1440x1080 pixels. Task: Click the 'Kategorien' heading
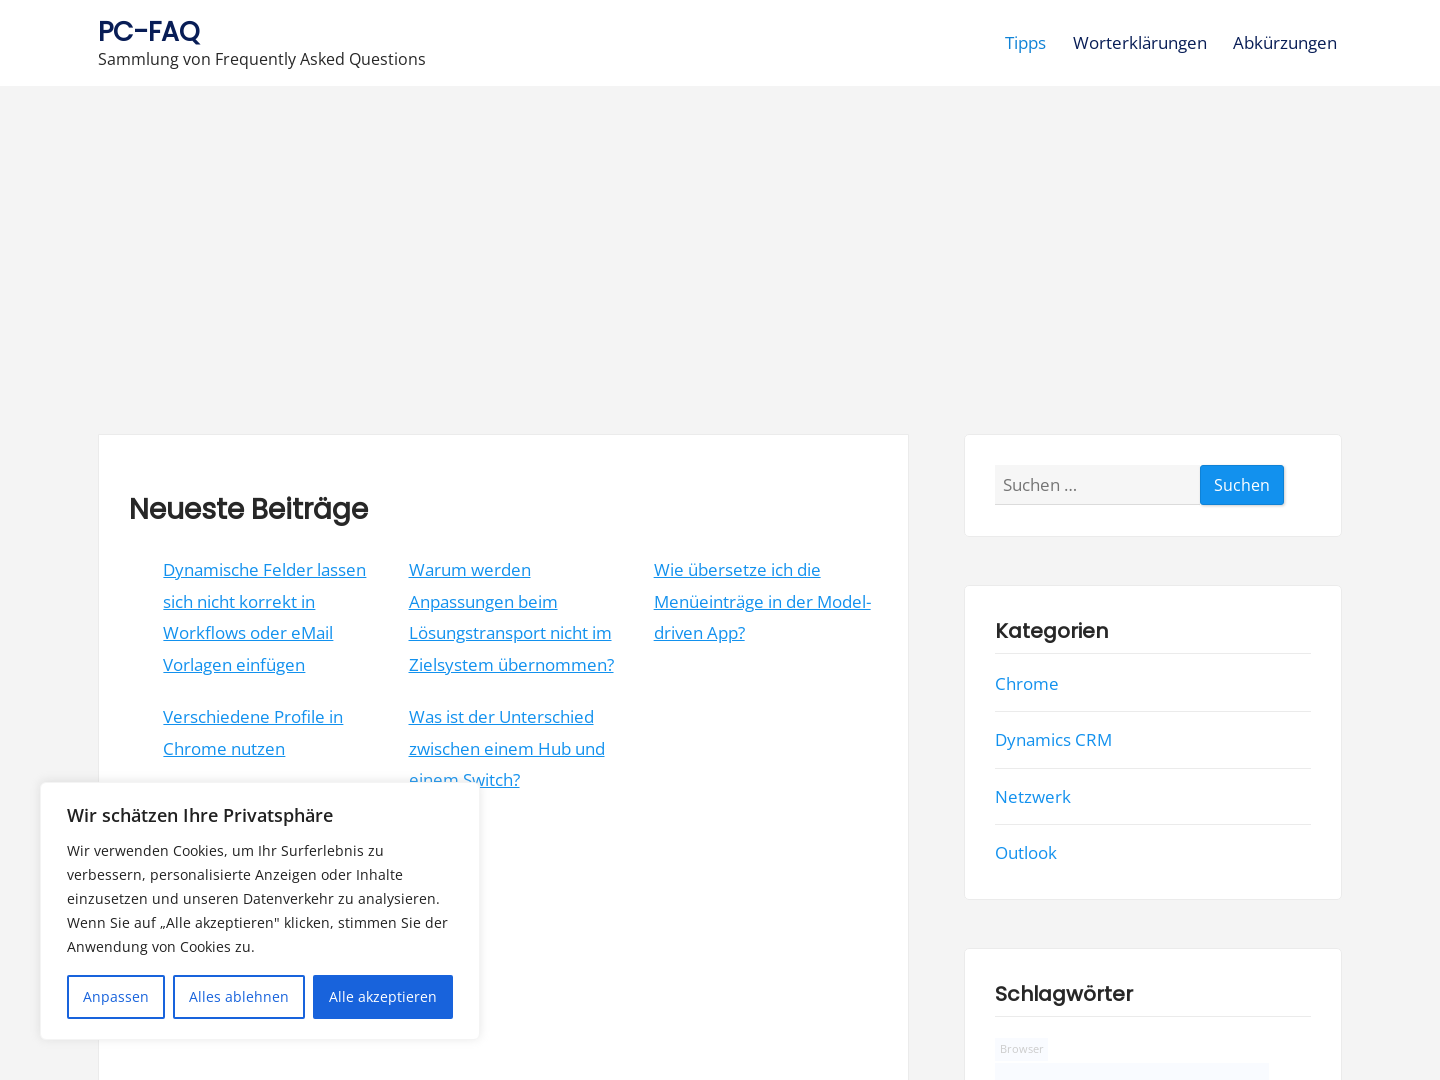1052,631
